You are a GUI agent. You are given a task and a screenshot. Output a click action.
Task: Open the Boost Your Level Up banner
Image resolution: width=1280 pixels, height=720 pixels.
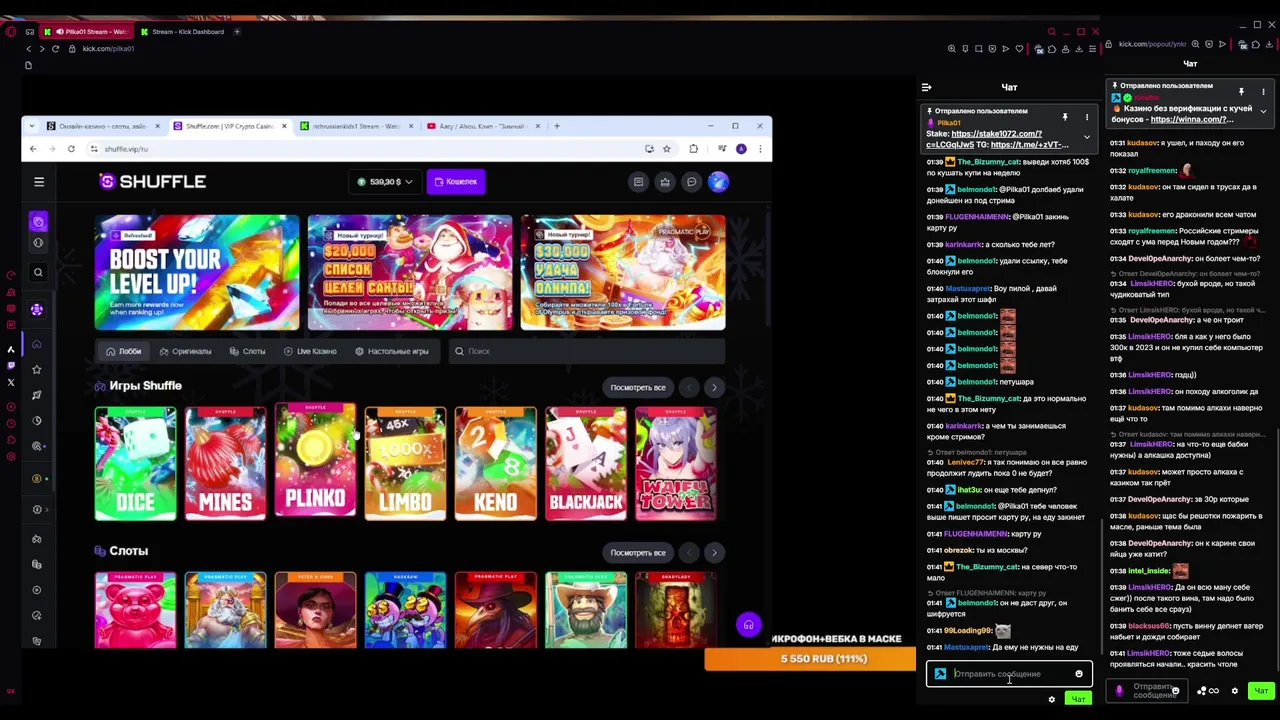coord(197,272)
